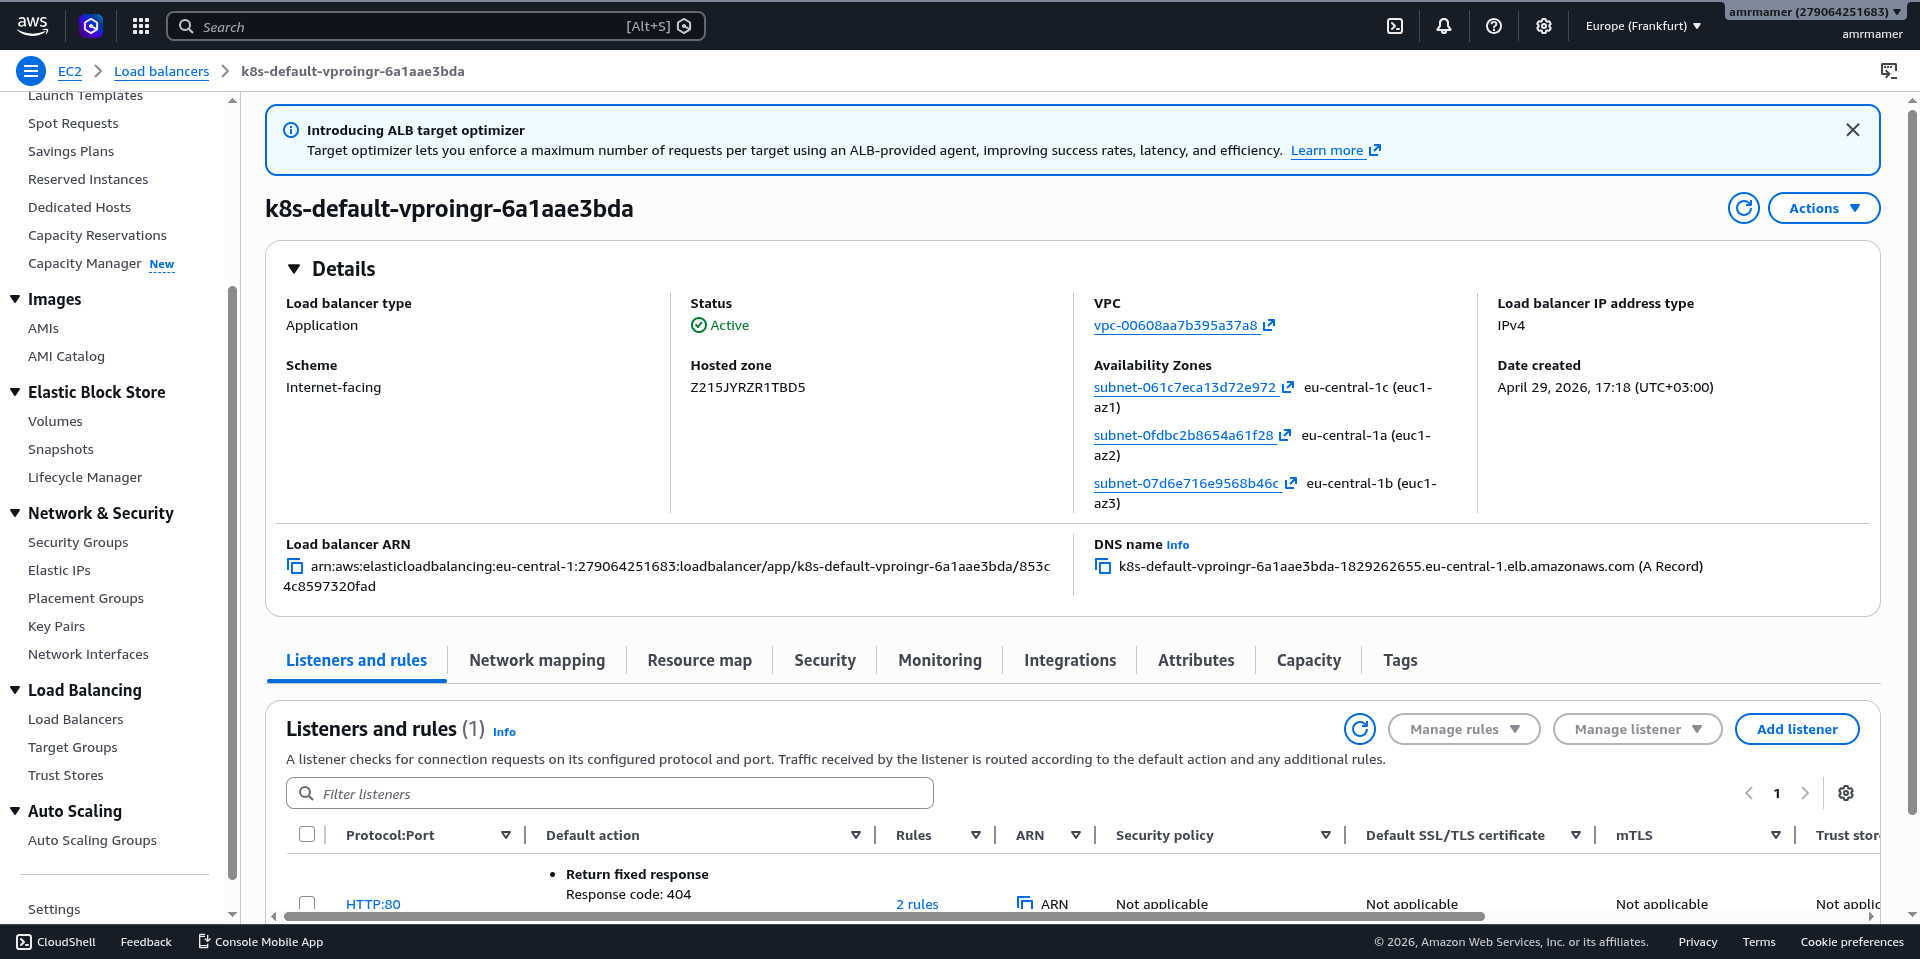Screen dimensions: 1920x959
Task: Sort by Default action column arrow
Action: (x=856, y=835)
